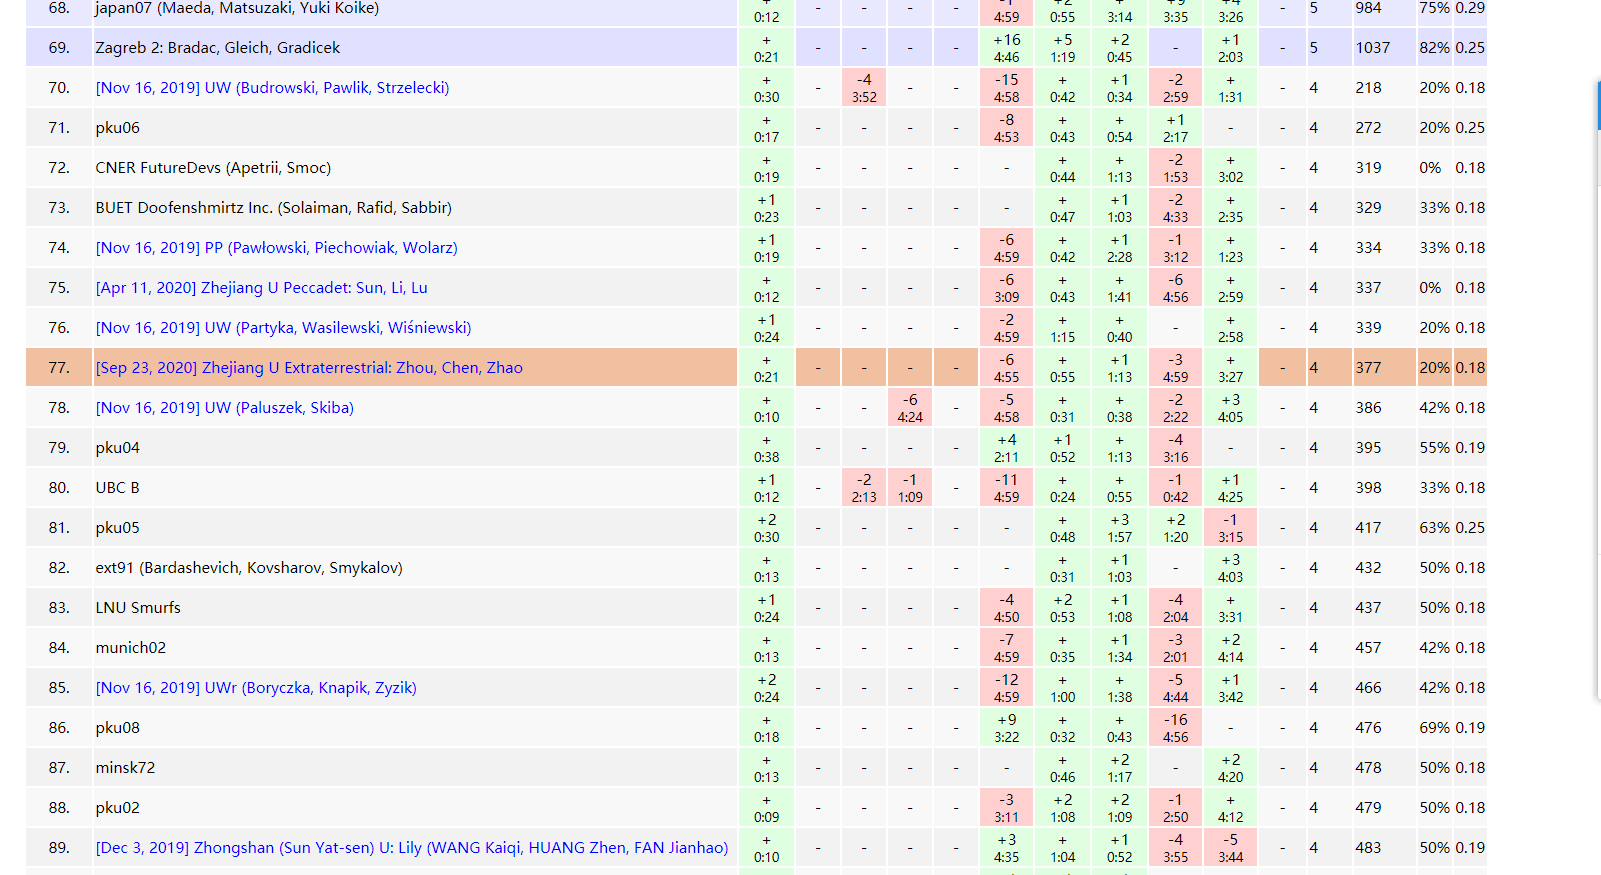Select the CNER FutureDevs team row
The image size is (1601, 875).
pyautogui.click(x=212, y=168)
